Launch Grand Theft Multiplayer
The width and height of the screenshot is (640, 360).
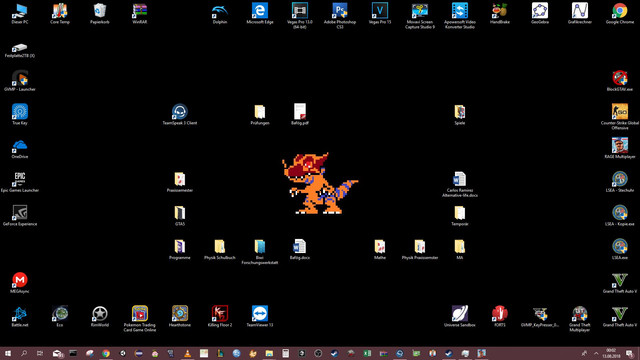coord(580,318)
